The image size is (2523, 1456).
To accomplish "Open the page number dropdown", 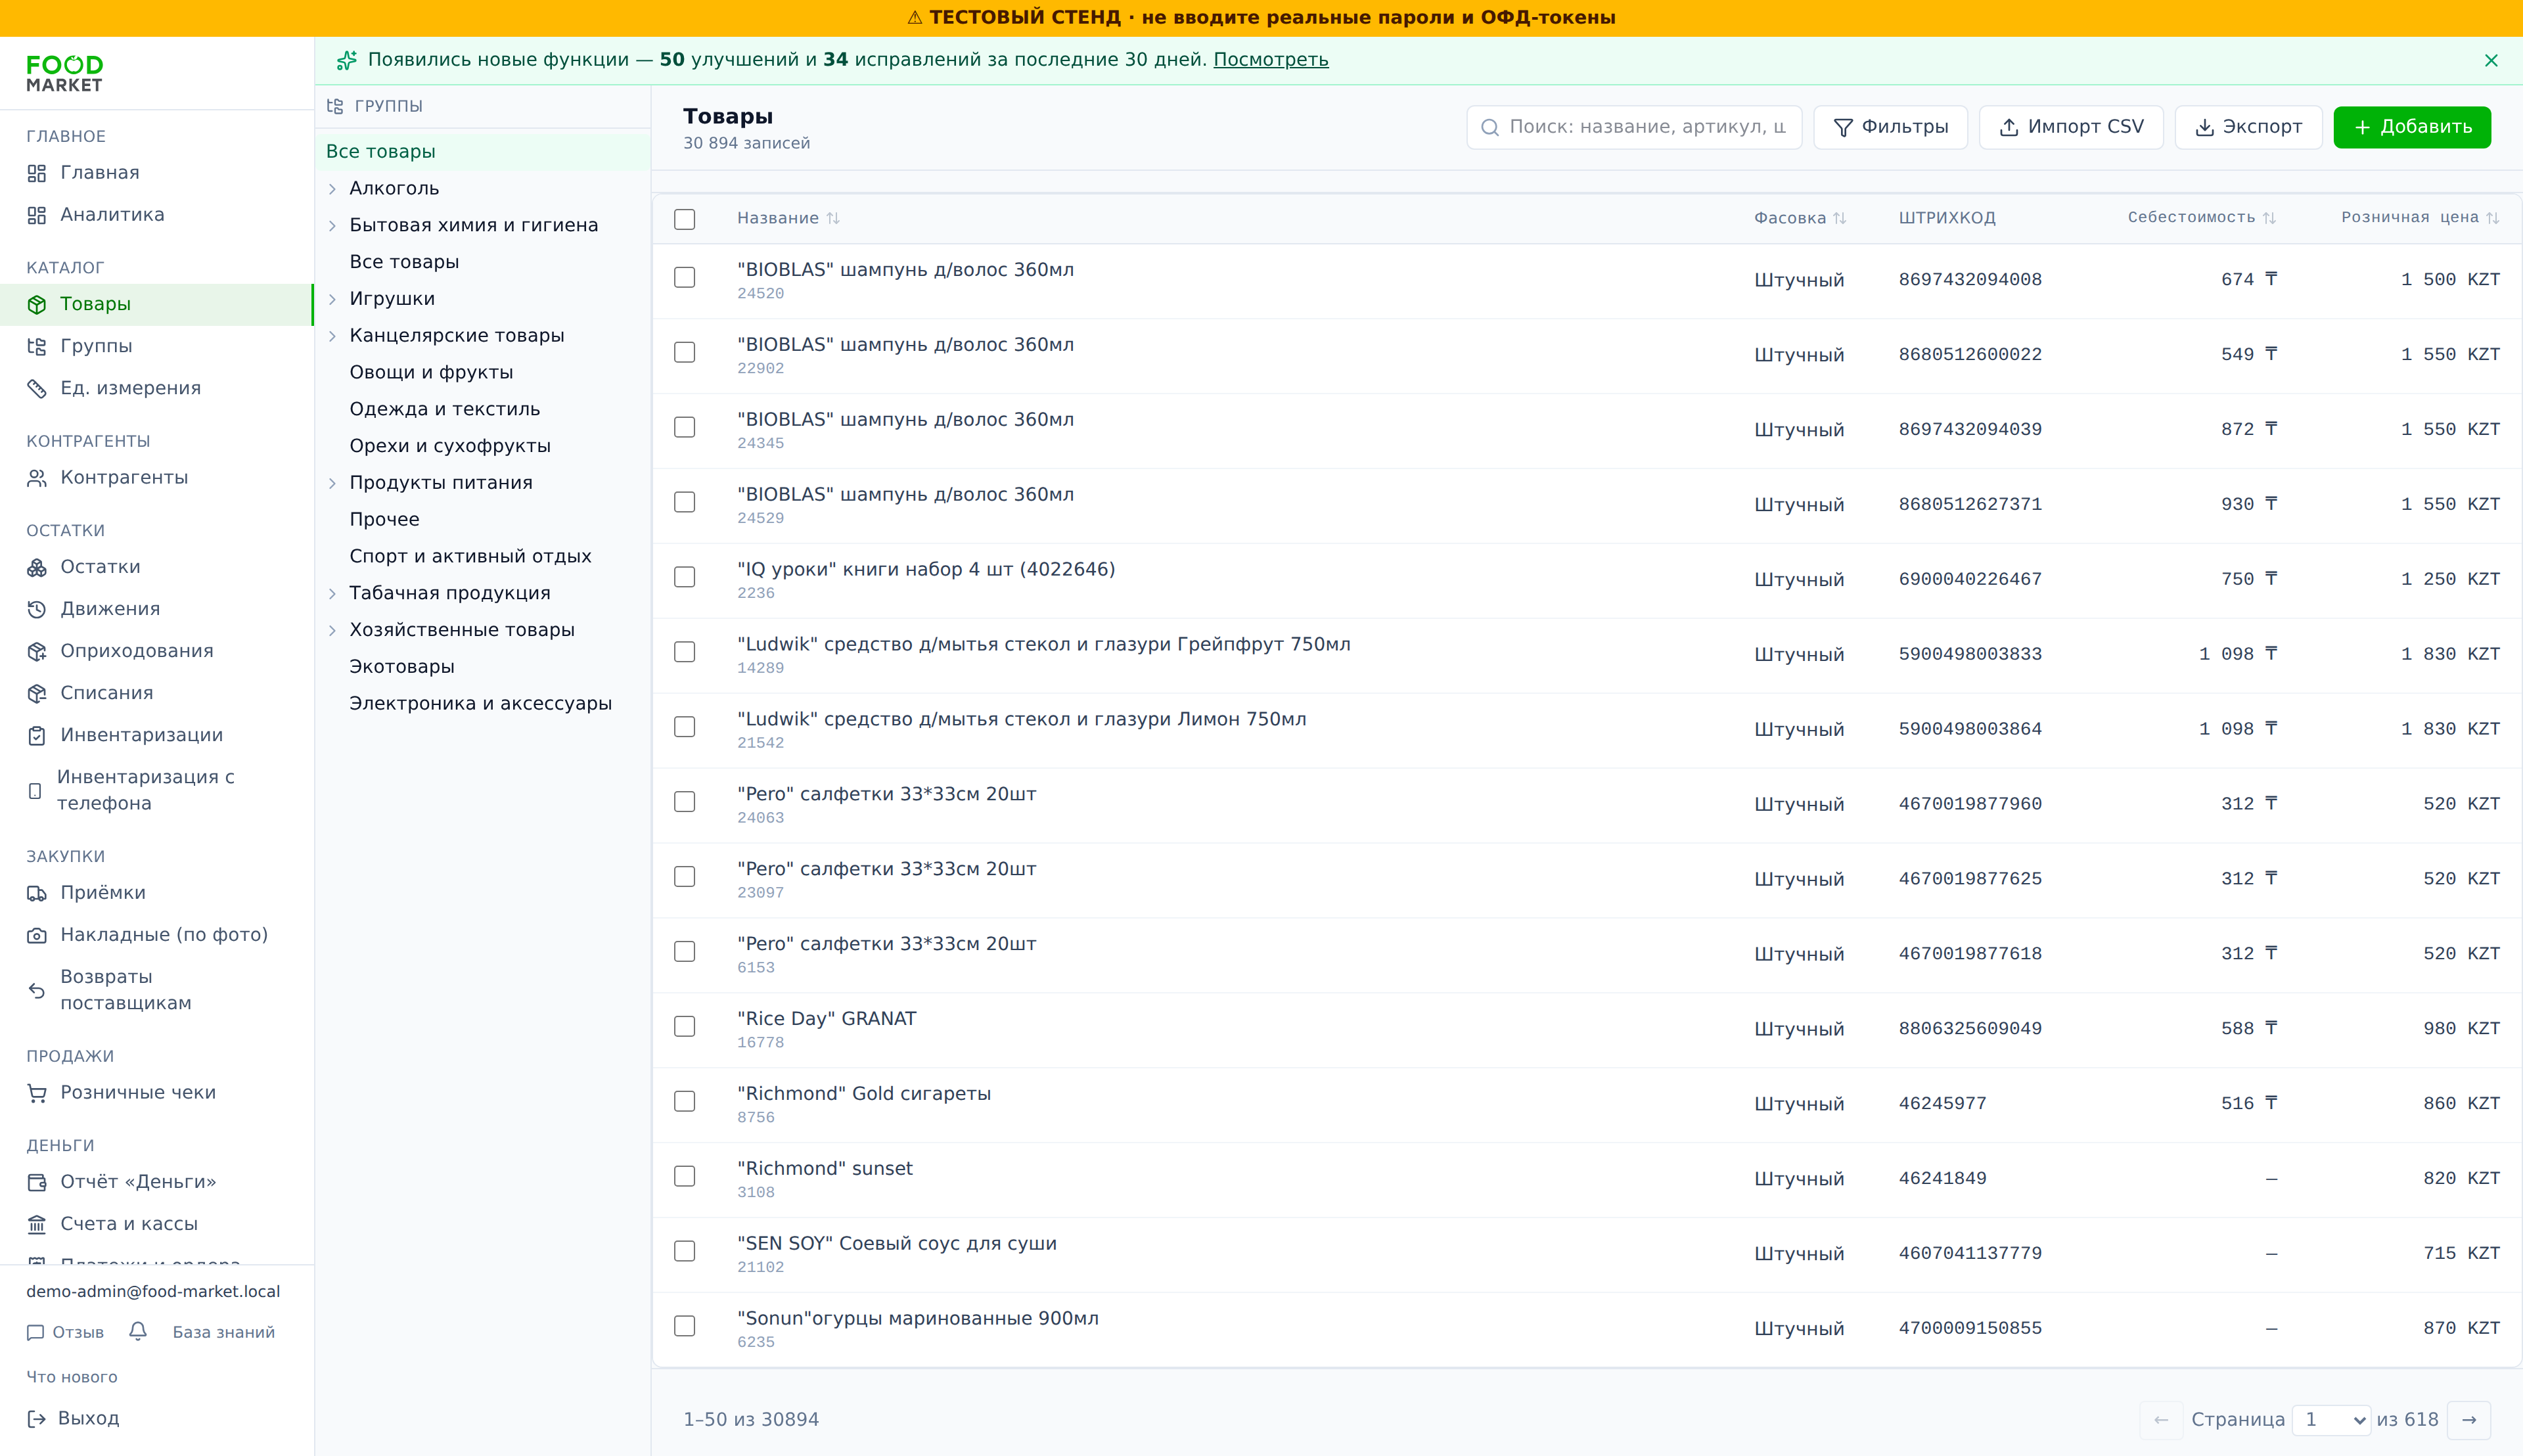I will pyautogui.click(x=2331, y=1420).
